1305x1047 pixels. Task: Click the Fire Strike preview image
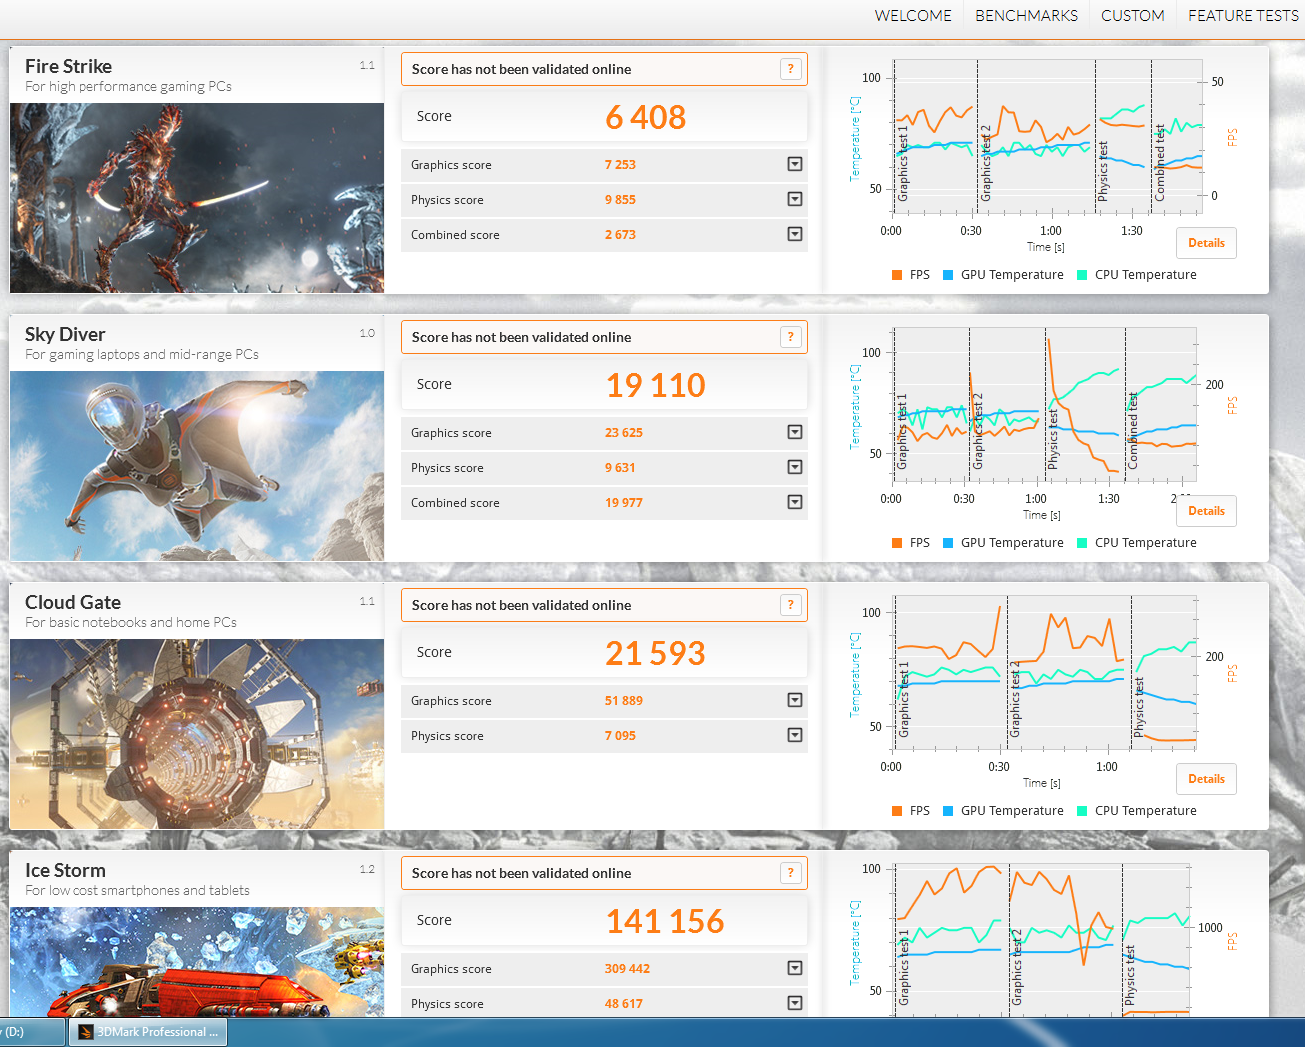click(197, 198)
